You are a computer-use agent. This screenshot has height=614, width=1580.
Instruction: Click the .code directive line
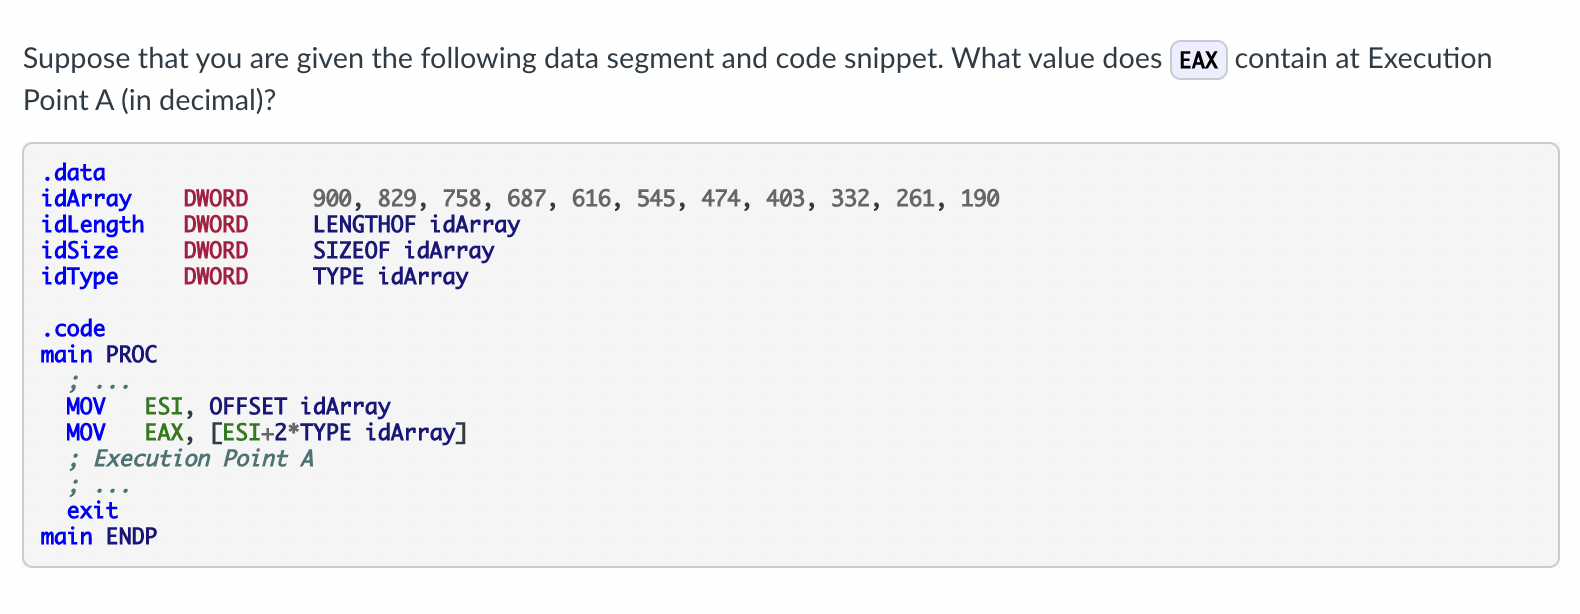(73, 329)
